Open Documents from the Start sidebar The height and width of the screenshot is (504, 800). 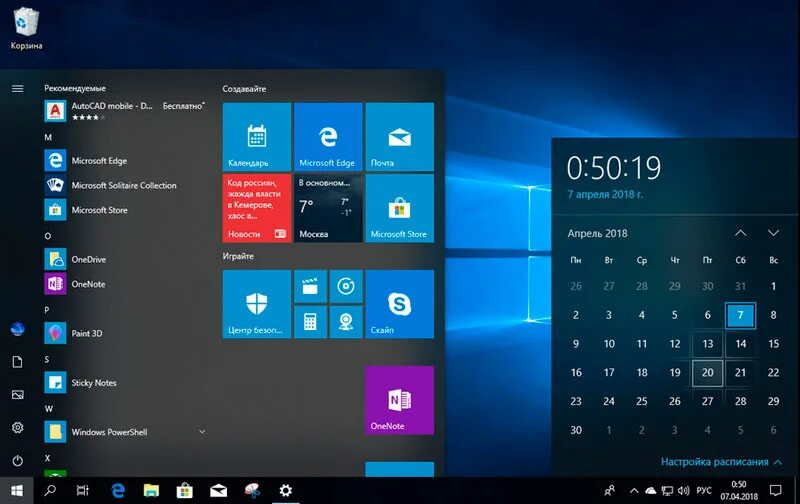(x=17, y=362)
